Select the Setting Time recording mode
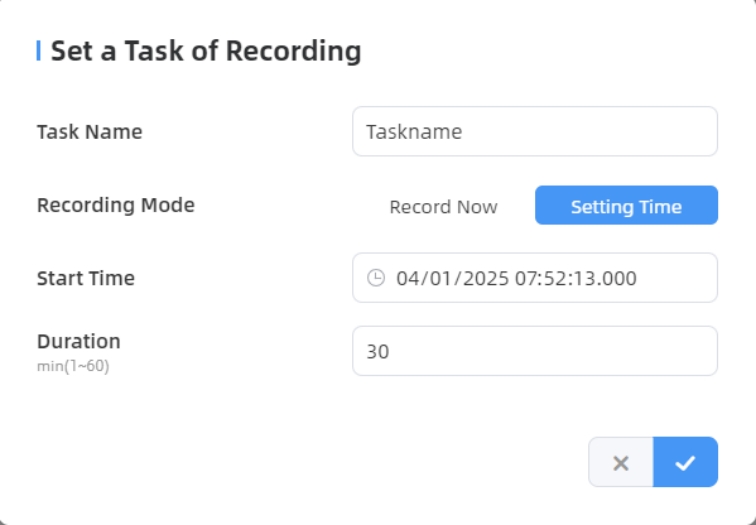The image size is (756, 525). click(626, 205)
